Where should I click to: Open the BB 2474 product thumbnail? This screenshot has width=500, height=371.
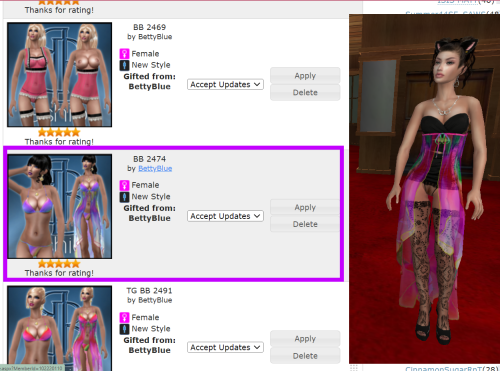59,206
